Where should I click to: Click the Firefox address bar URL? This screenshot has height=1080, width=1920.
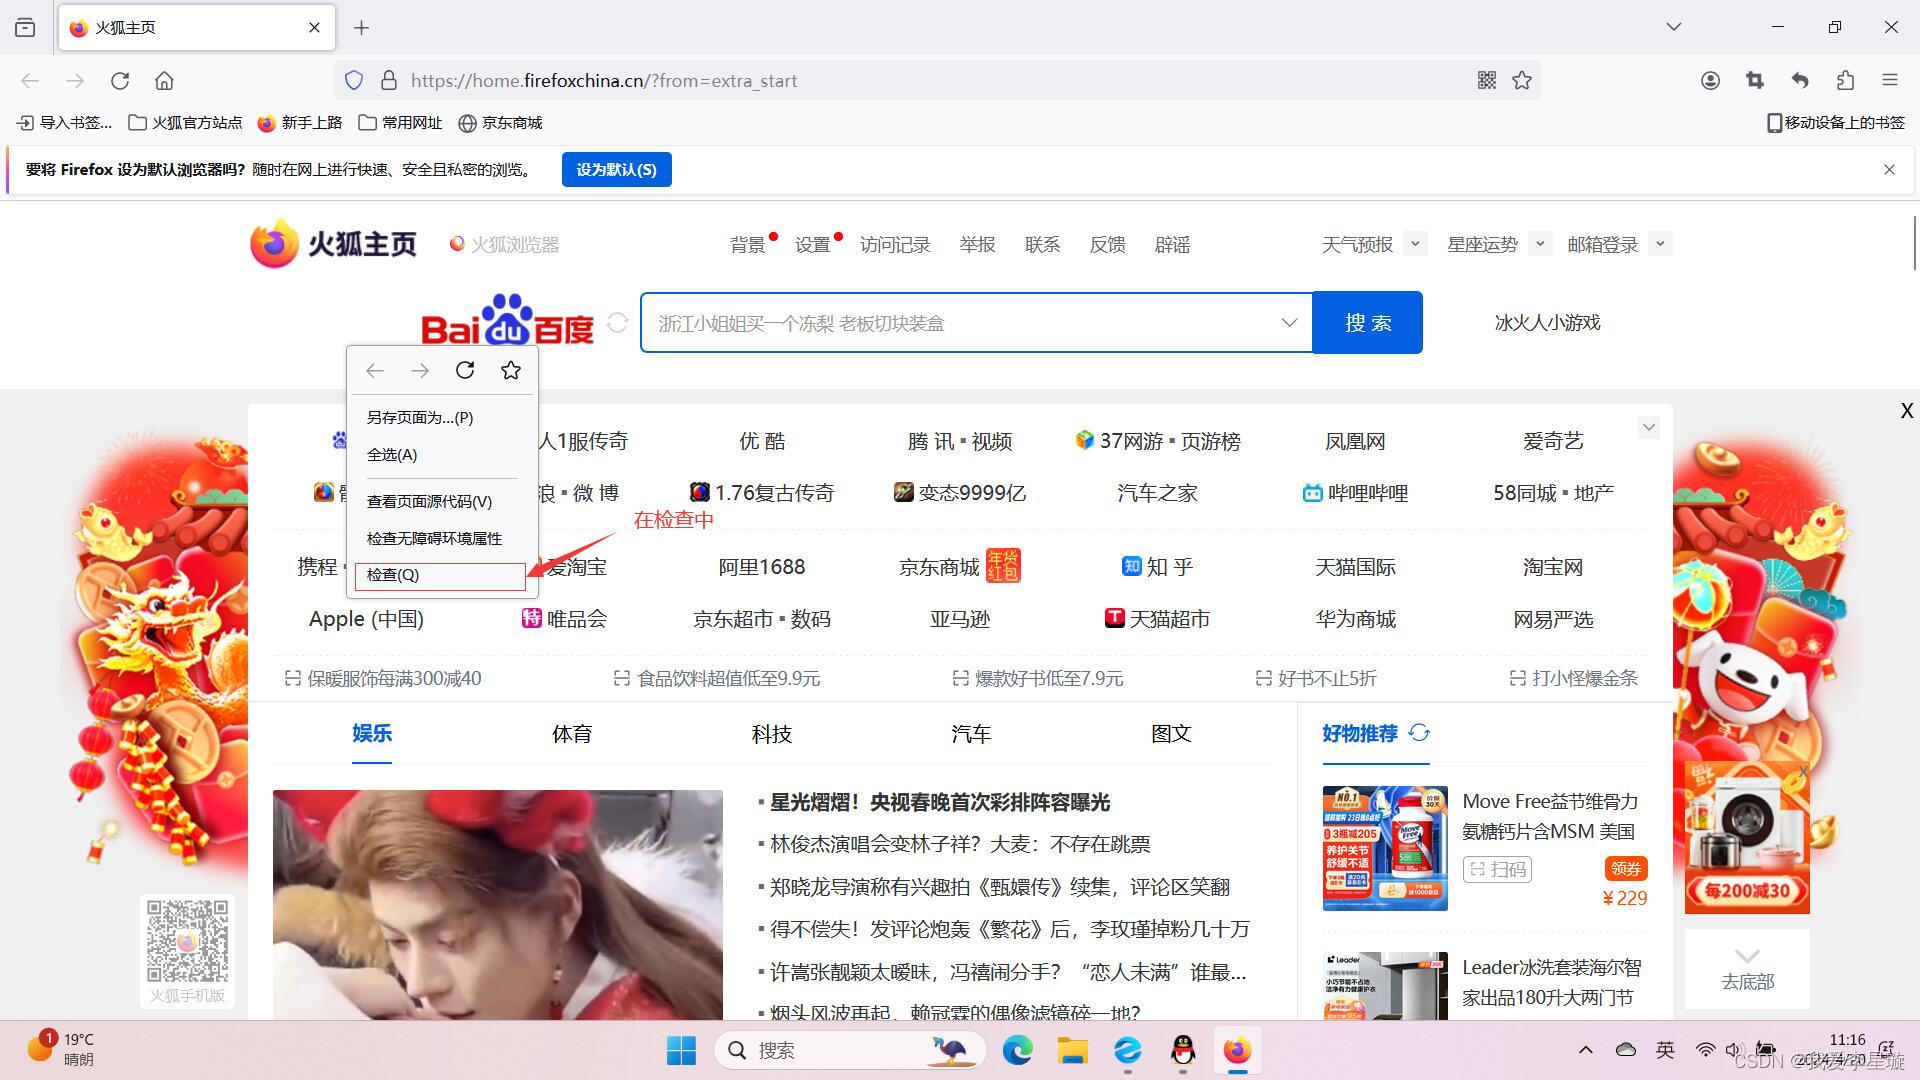pyautogui.click(x=604, y=81)
